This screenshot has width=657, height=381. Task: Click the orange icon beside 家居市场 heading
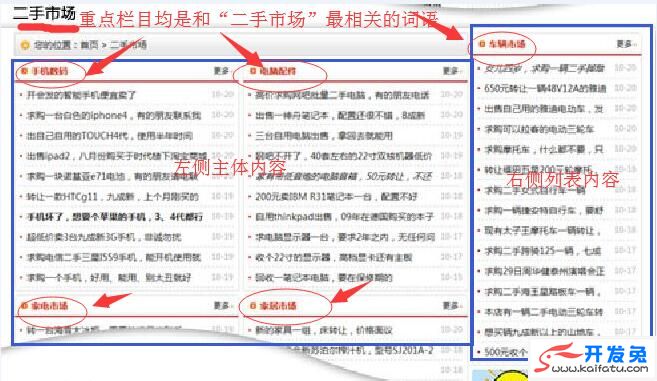[253, 306]
